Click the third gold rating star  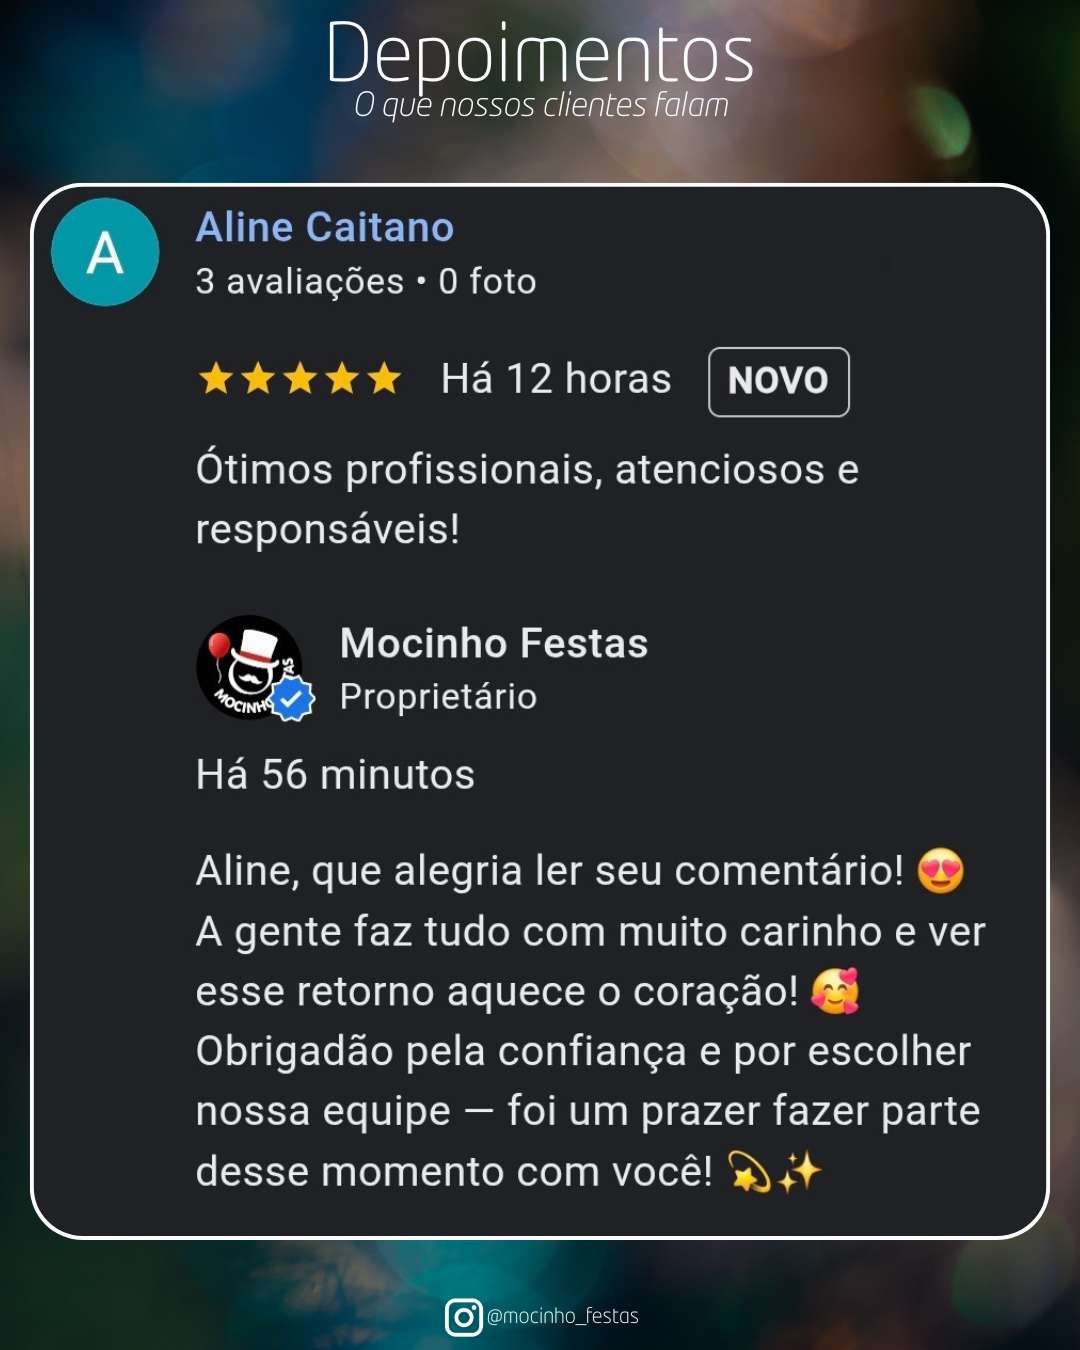click(299, 379)
